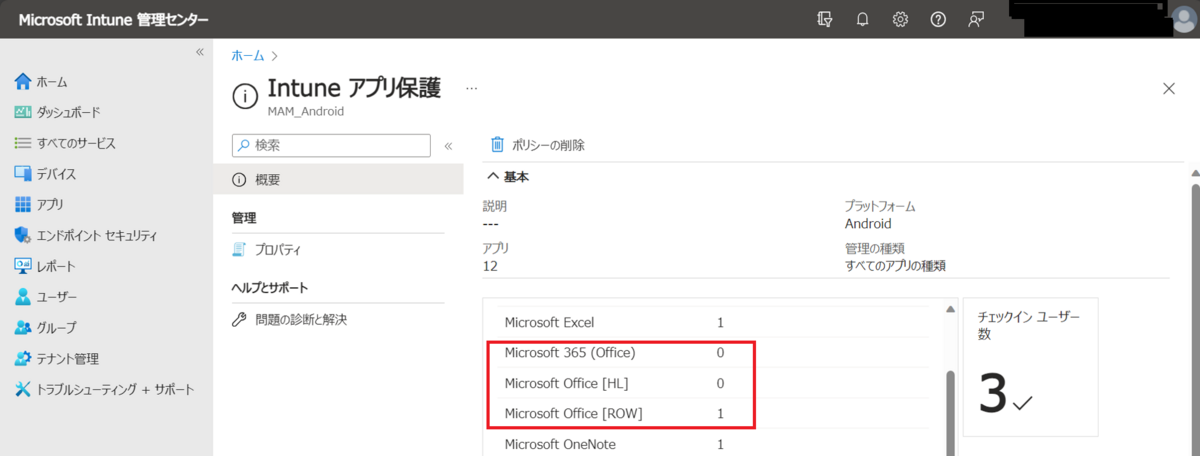This screenshot has height=456, width=1200.
Task: Open すべてのサービス menu entry
Action: click(76, 143)
